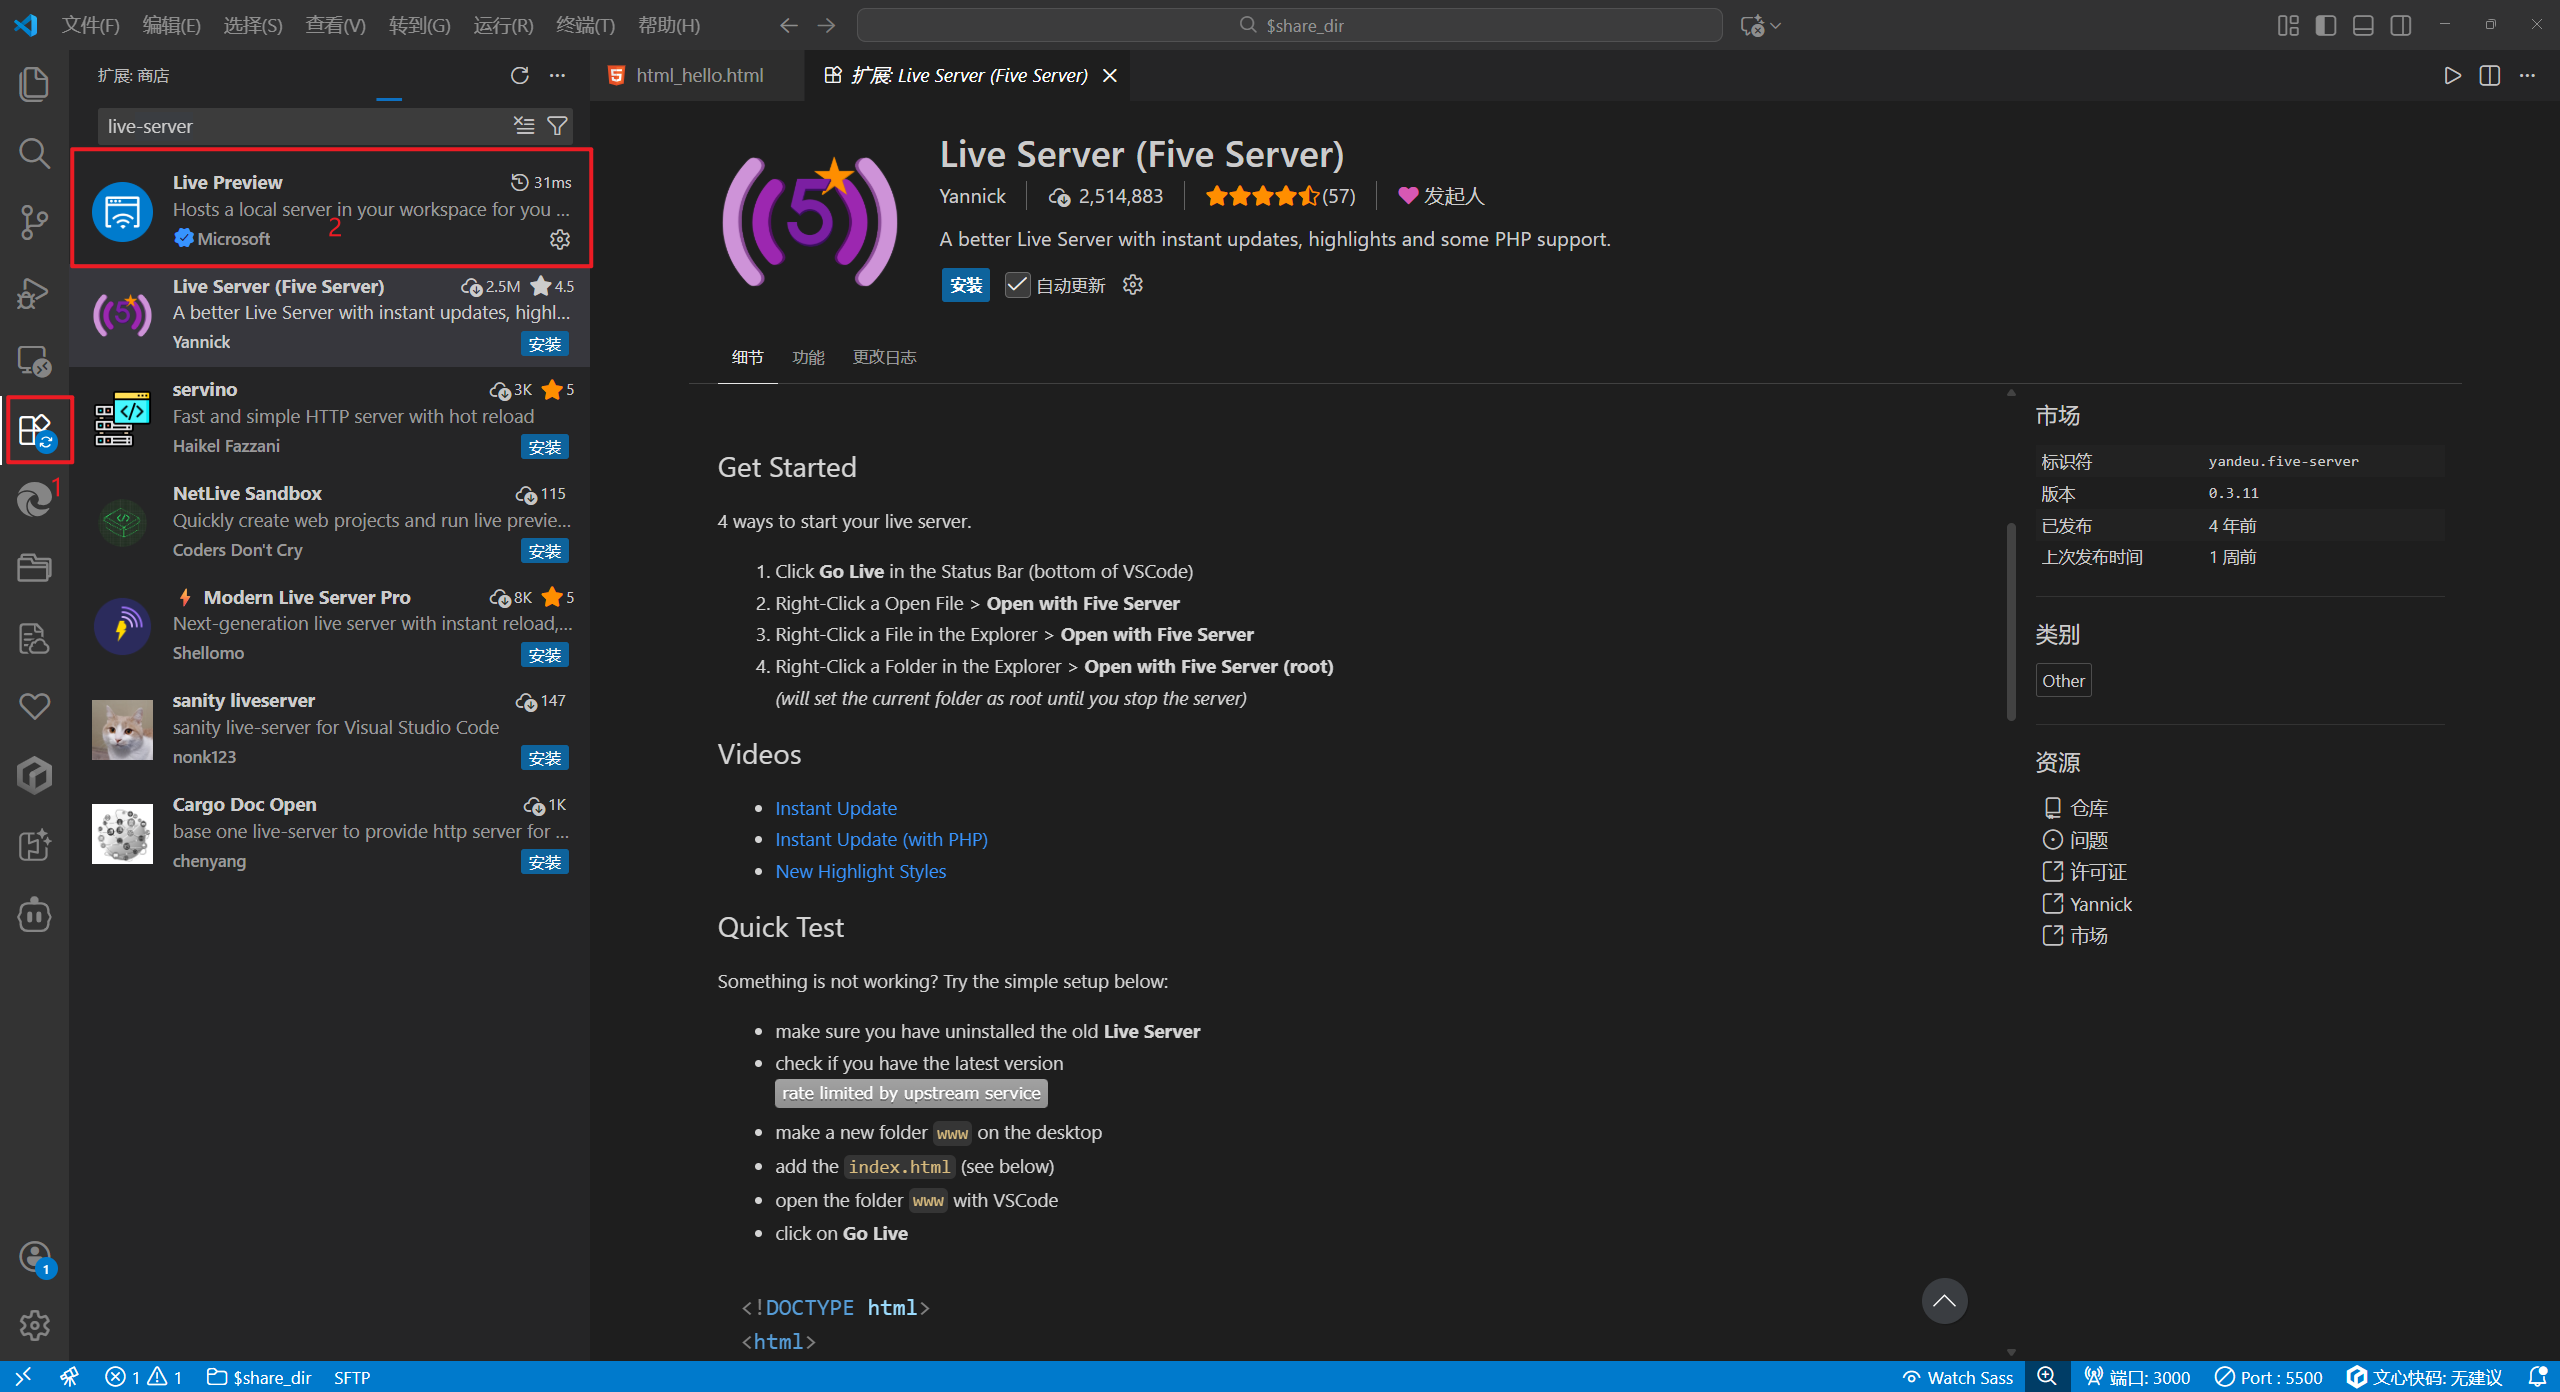Toggle the bottom panel layout button
The width and height of the screenshot is (2560, 1392).
[x=2363, y=25]
